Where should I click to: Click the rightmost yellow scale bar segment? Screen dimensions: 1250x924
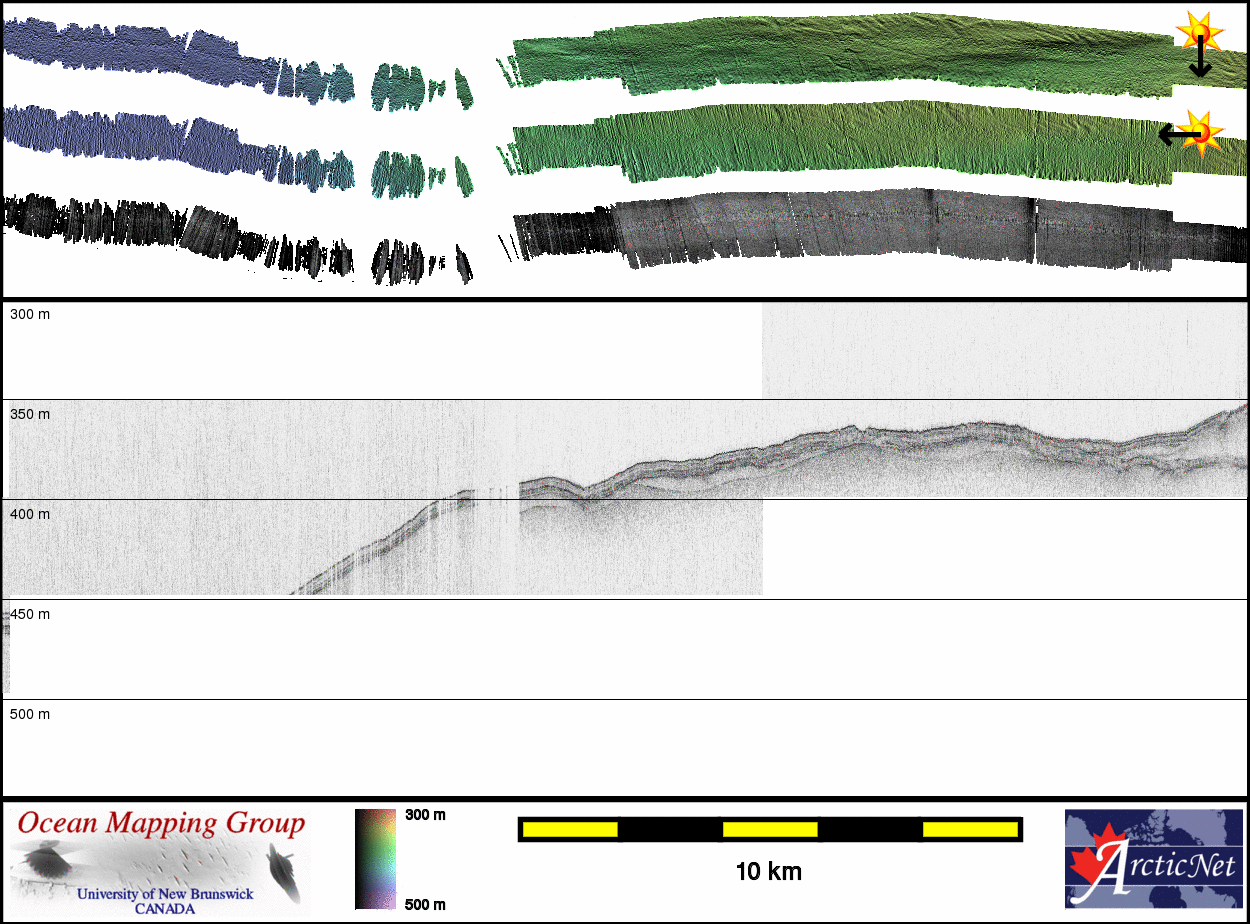[969, 829]
